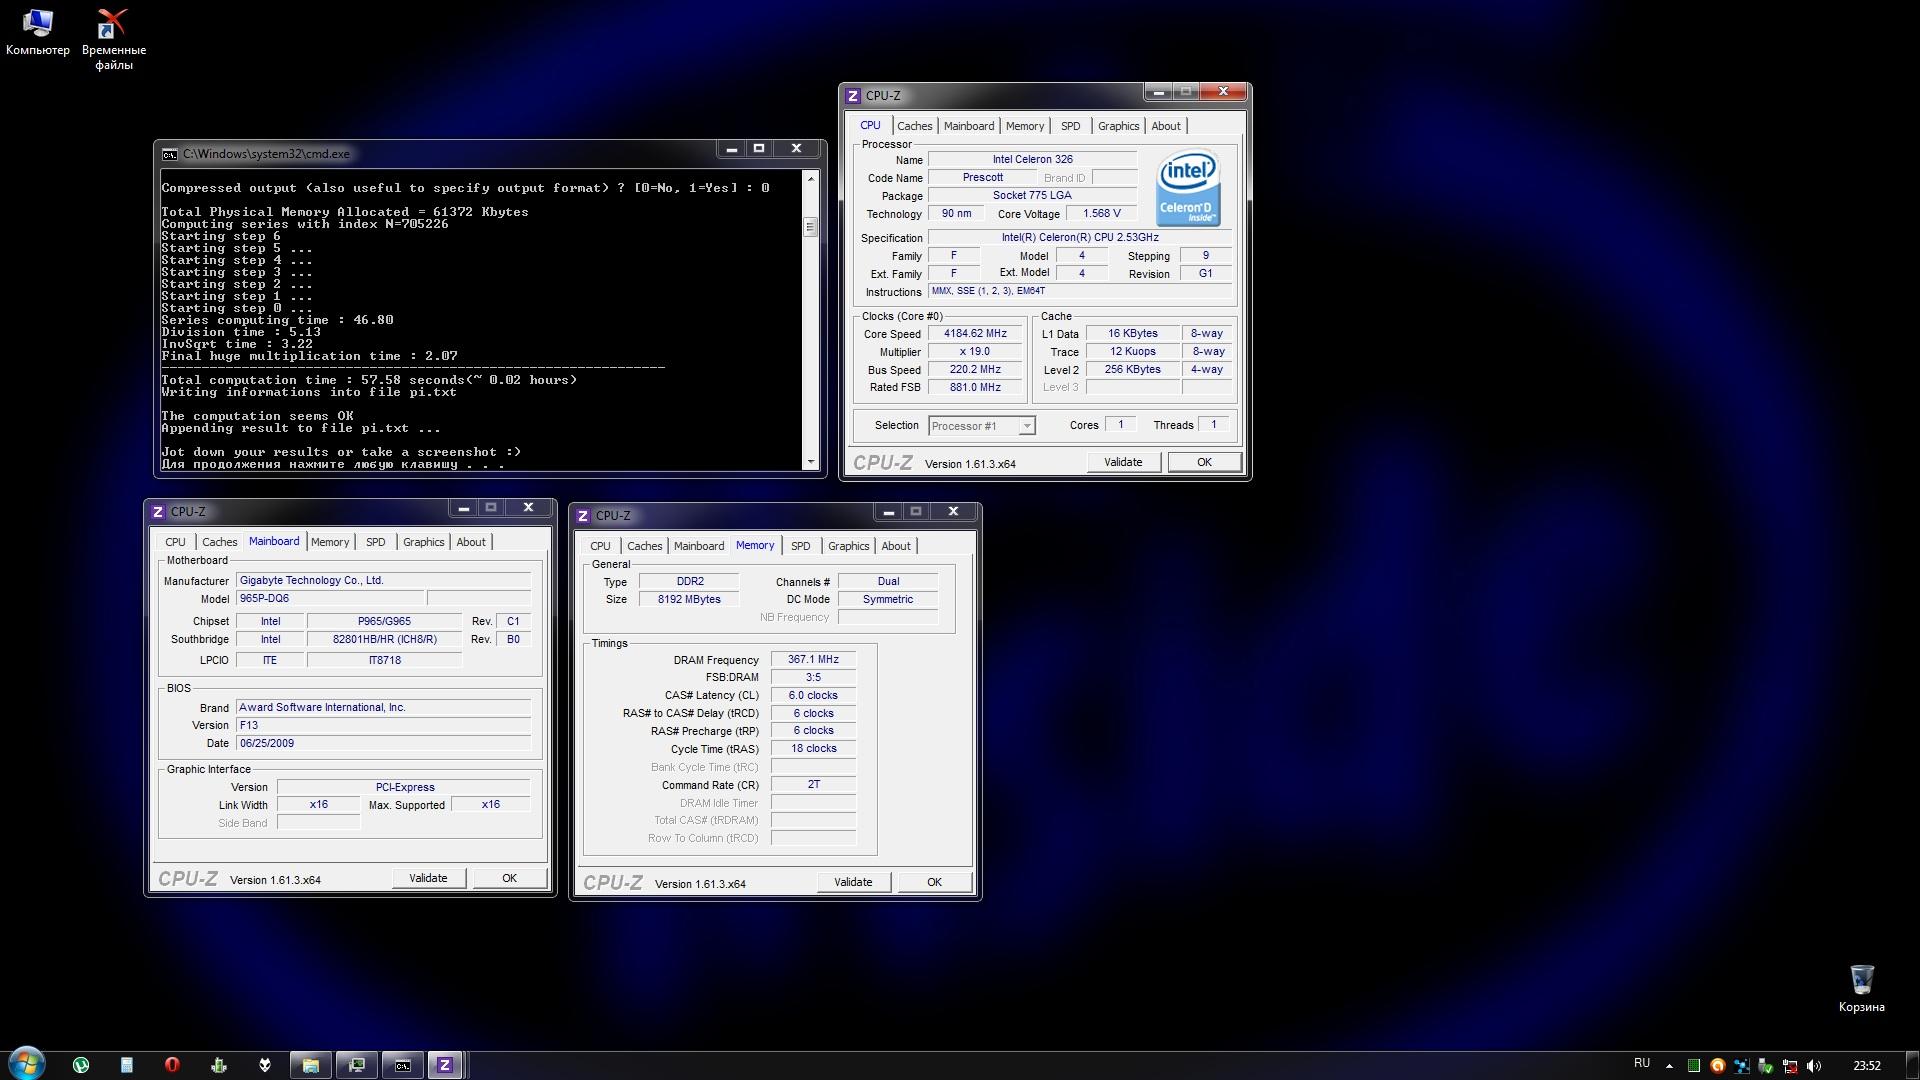Click the cmd window vertical scrollbar thumb
Viewport: 1920px width, 1080px height.
tap(811, 227)
